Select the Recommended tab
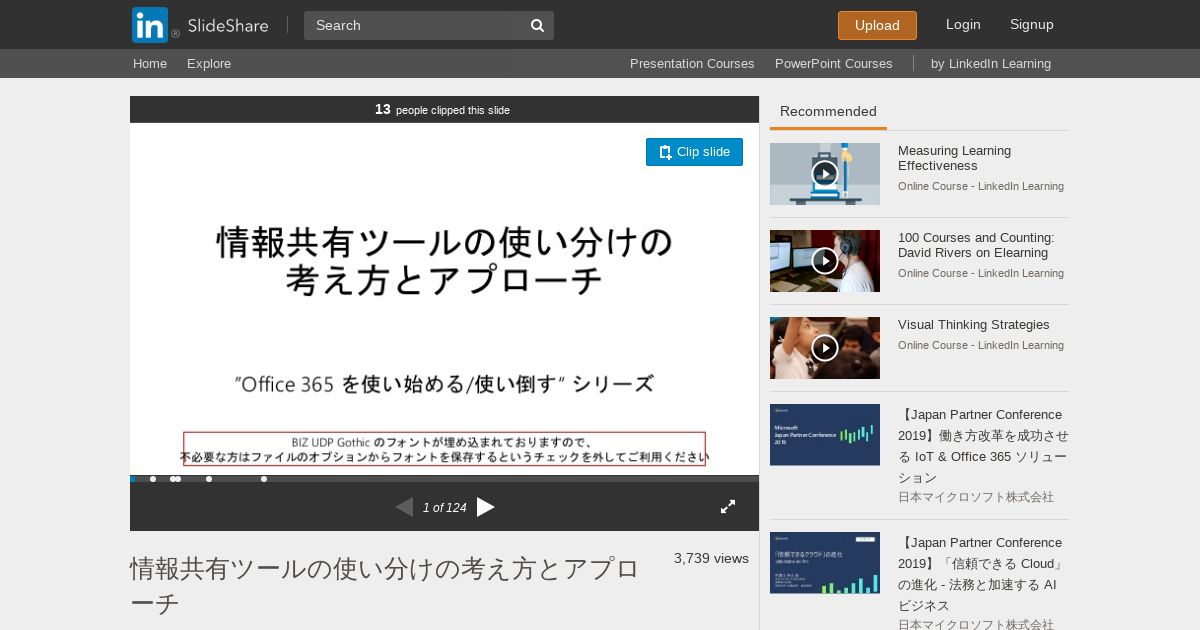Image resolution: width=1200 pixels, height=630 pixels. click(828, 111)
